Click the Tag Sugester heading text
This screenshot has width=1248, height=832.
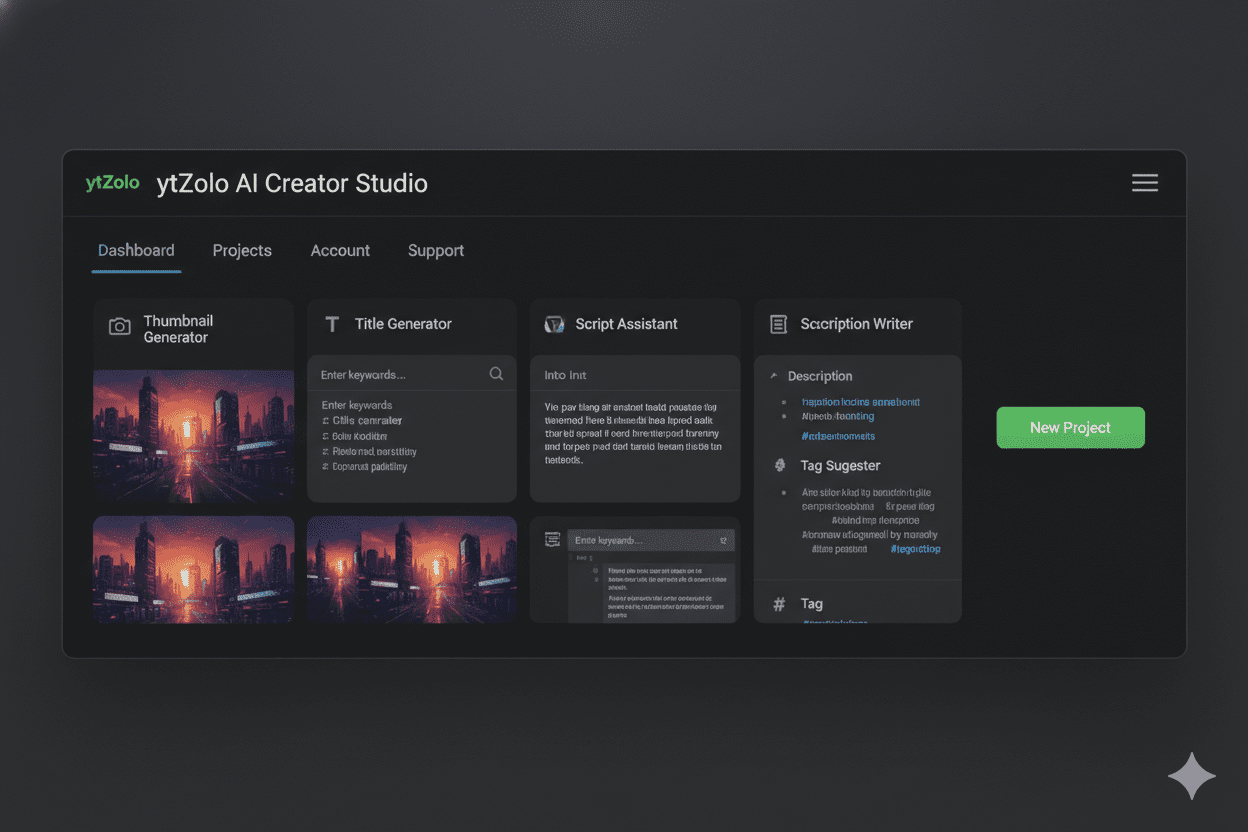[840, 466]
